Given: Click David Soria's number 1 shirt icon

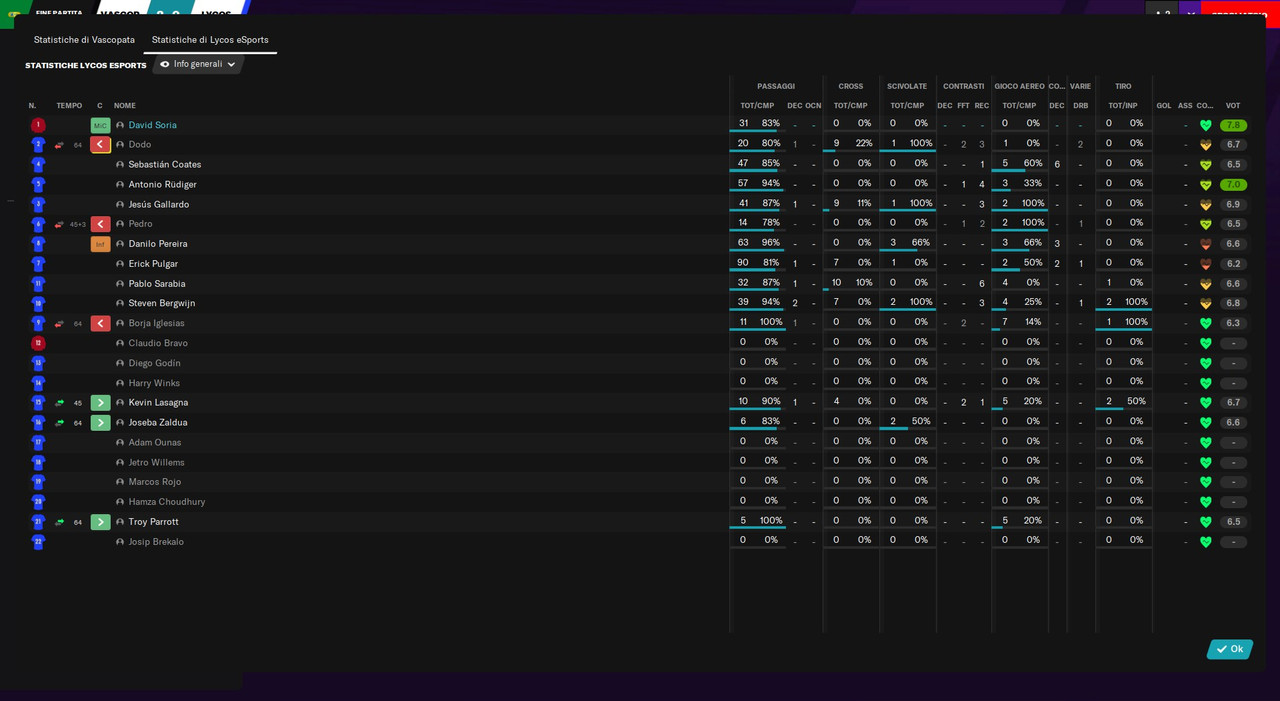Looking at the screenshot, I should pyautogui.click(x=38, y=125).
